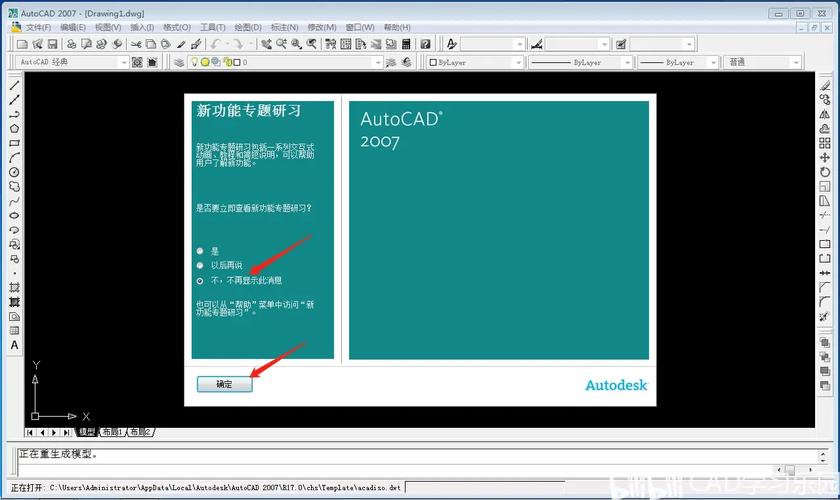Viewport: 840px width, 500px height.
Task: Select the Circle draw tool
Action: [14, 172]
